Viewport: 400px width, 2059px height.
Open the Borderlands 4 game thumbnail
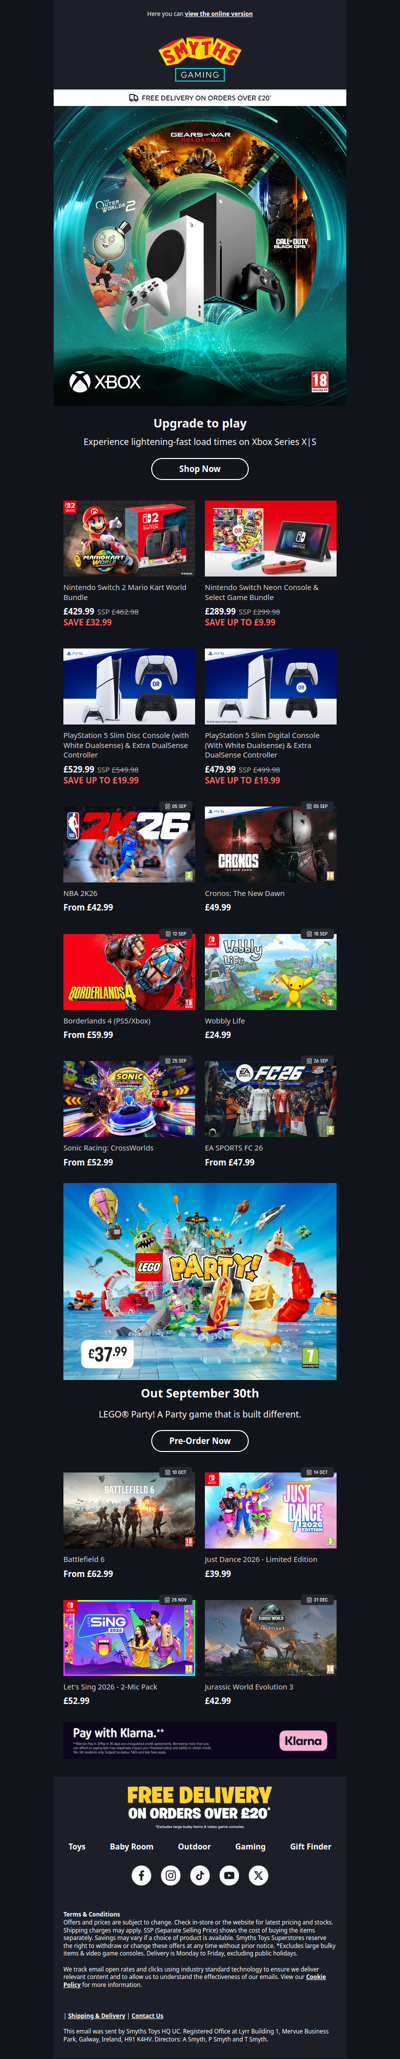[x=129, y=970]
